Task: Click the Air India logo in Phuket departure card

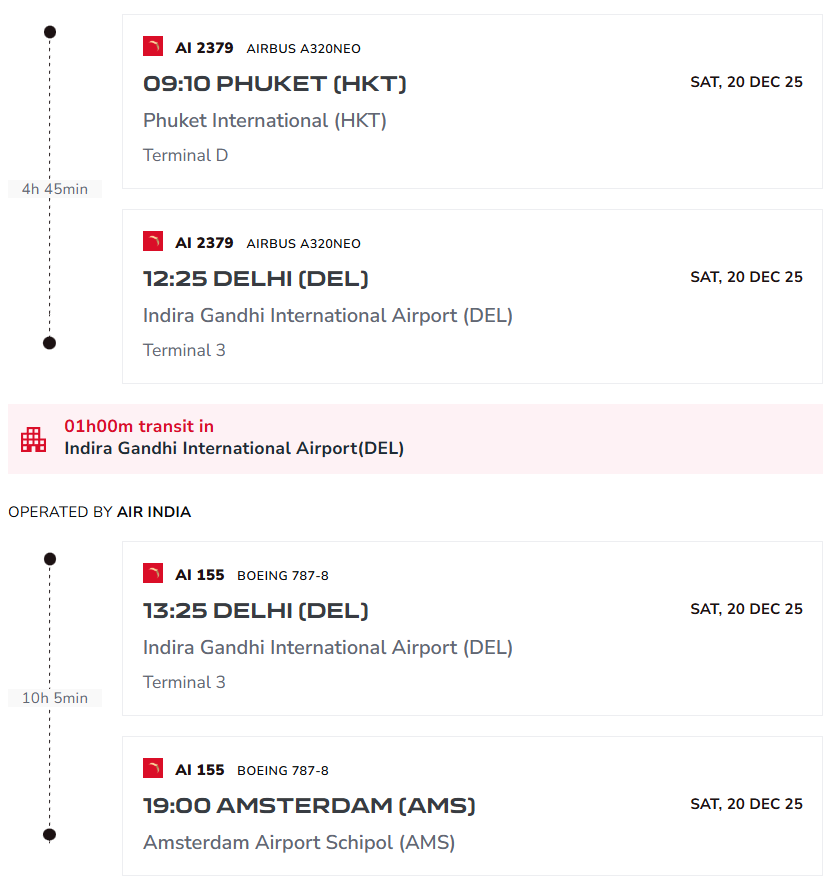Action: [x=153, y=47]
